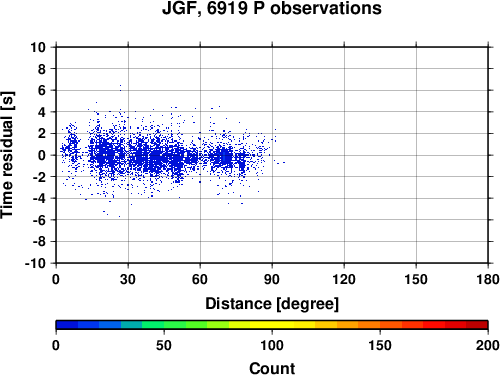Screen dimensions: 500x375
Task: Click the Count colorbar label
Action: (272, 368)
